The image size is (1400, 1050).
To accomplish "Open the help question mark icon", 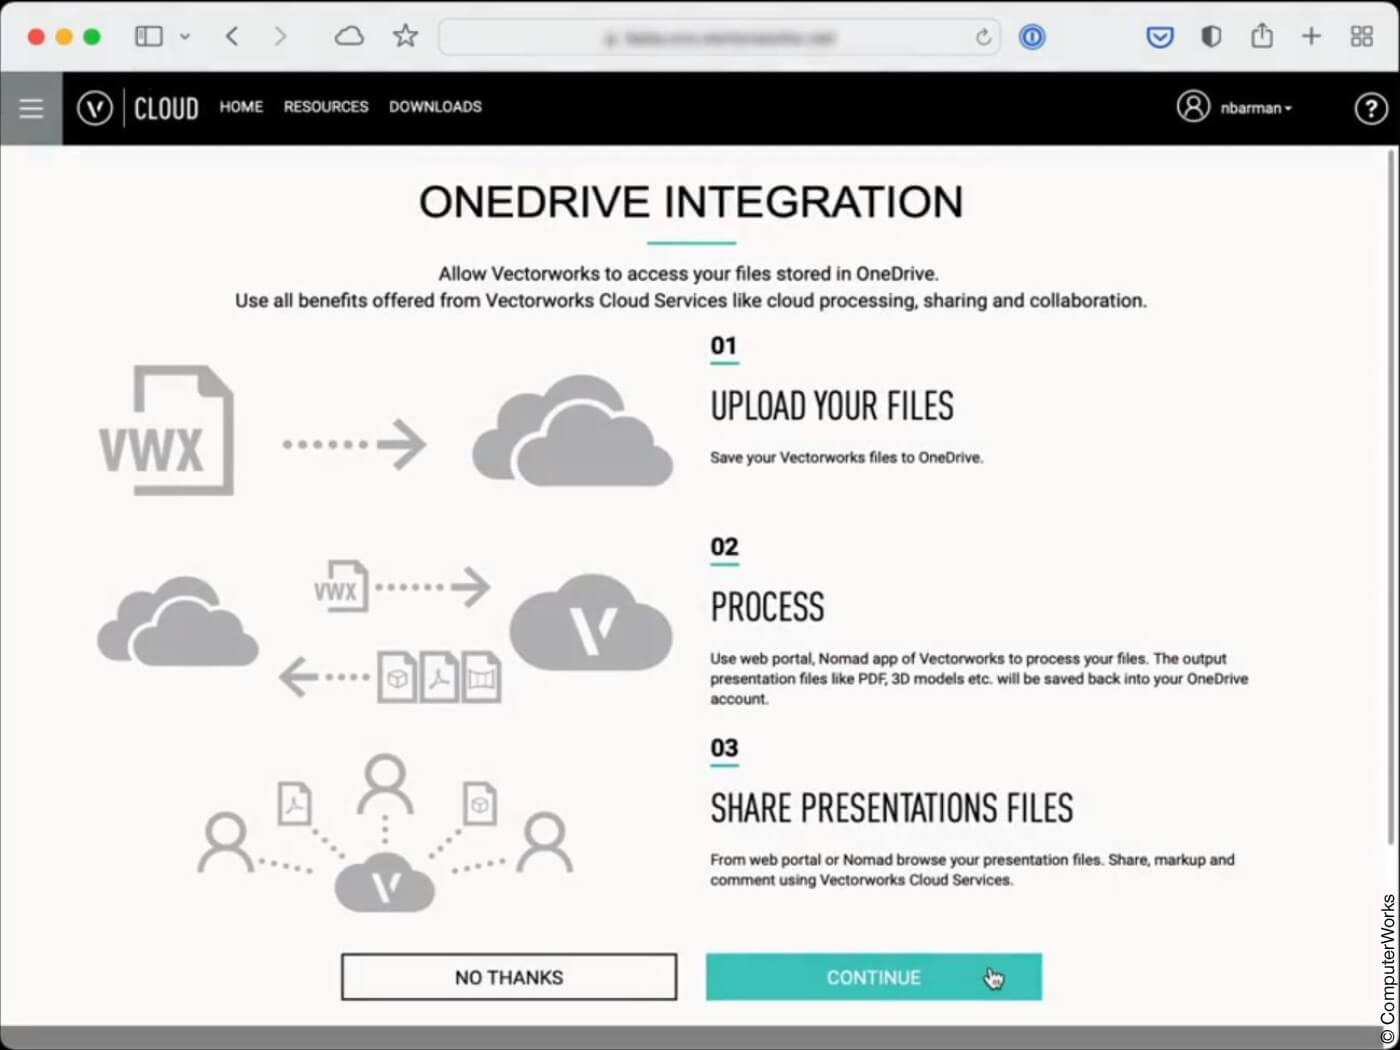I will 1370,108.
